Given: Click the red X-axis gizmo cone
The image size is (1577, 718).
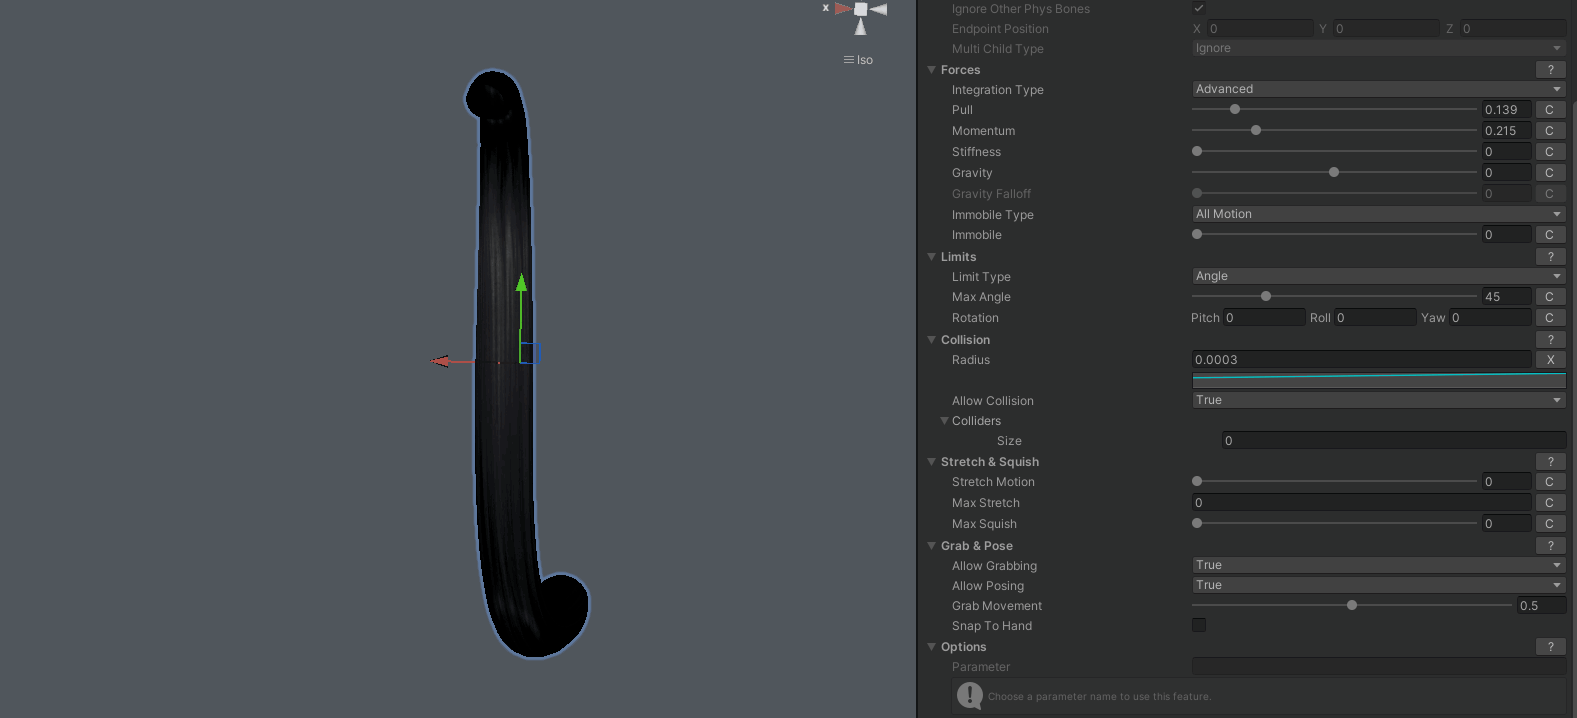Looking at the screenshot, I should click(843, 9).
